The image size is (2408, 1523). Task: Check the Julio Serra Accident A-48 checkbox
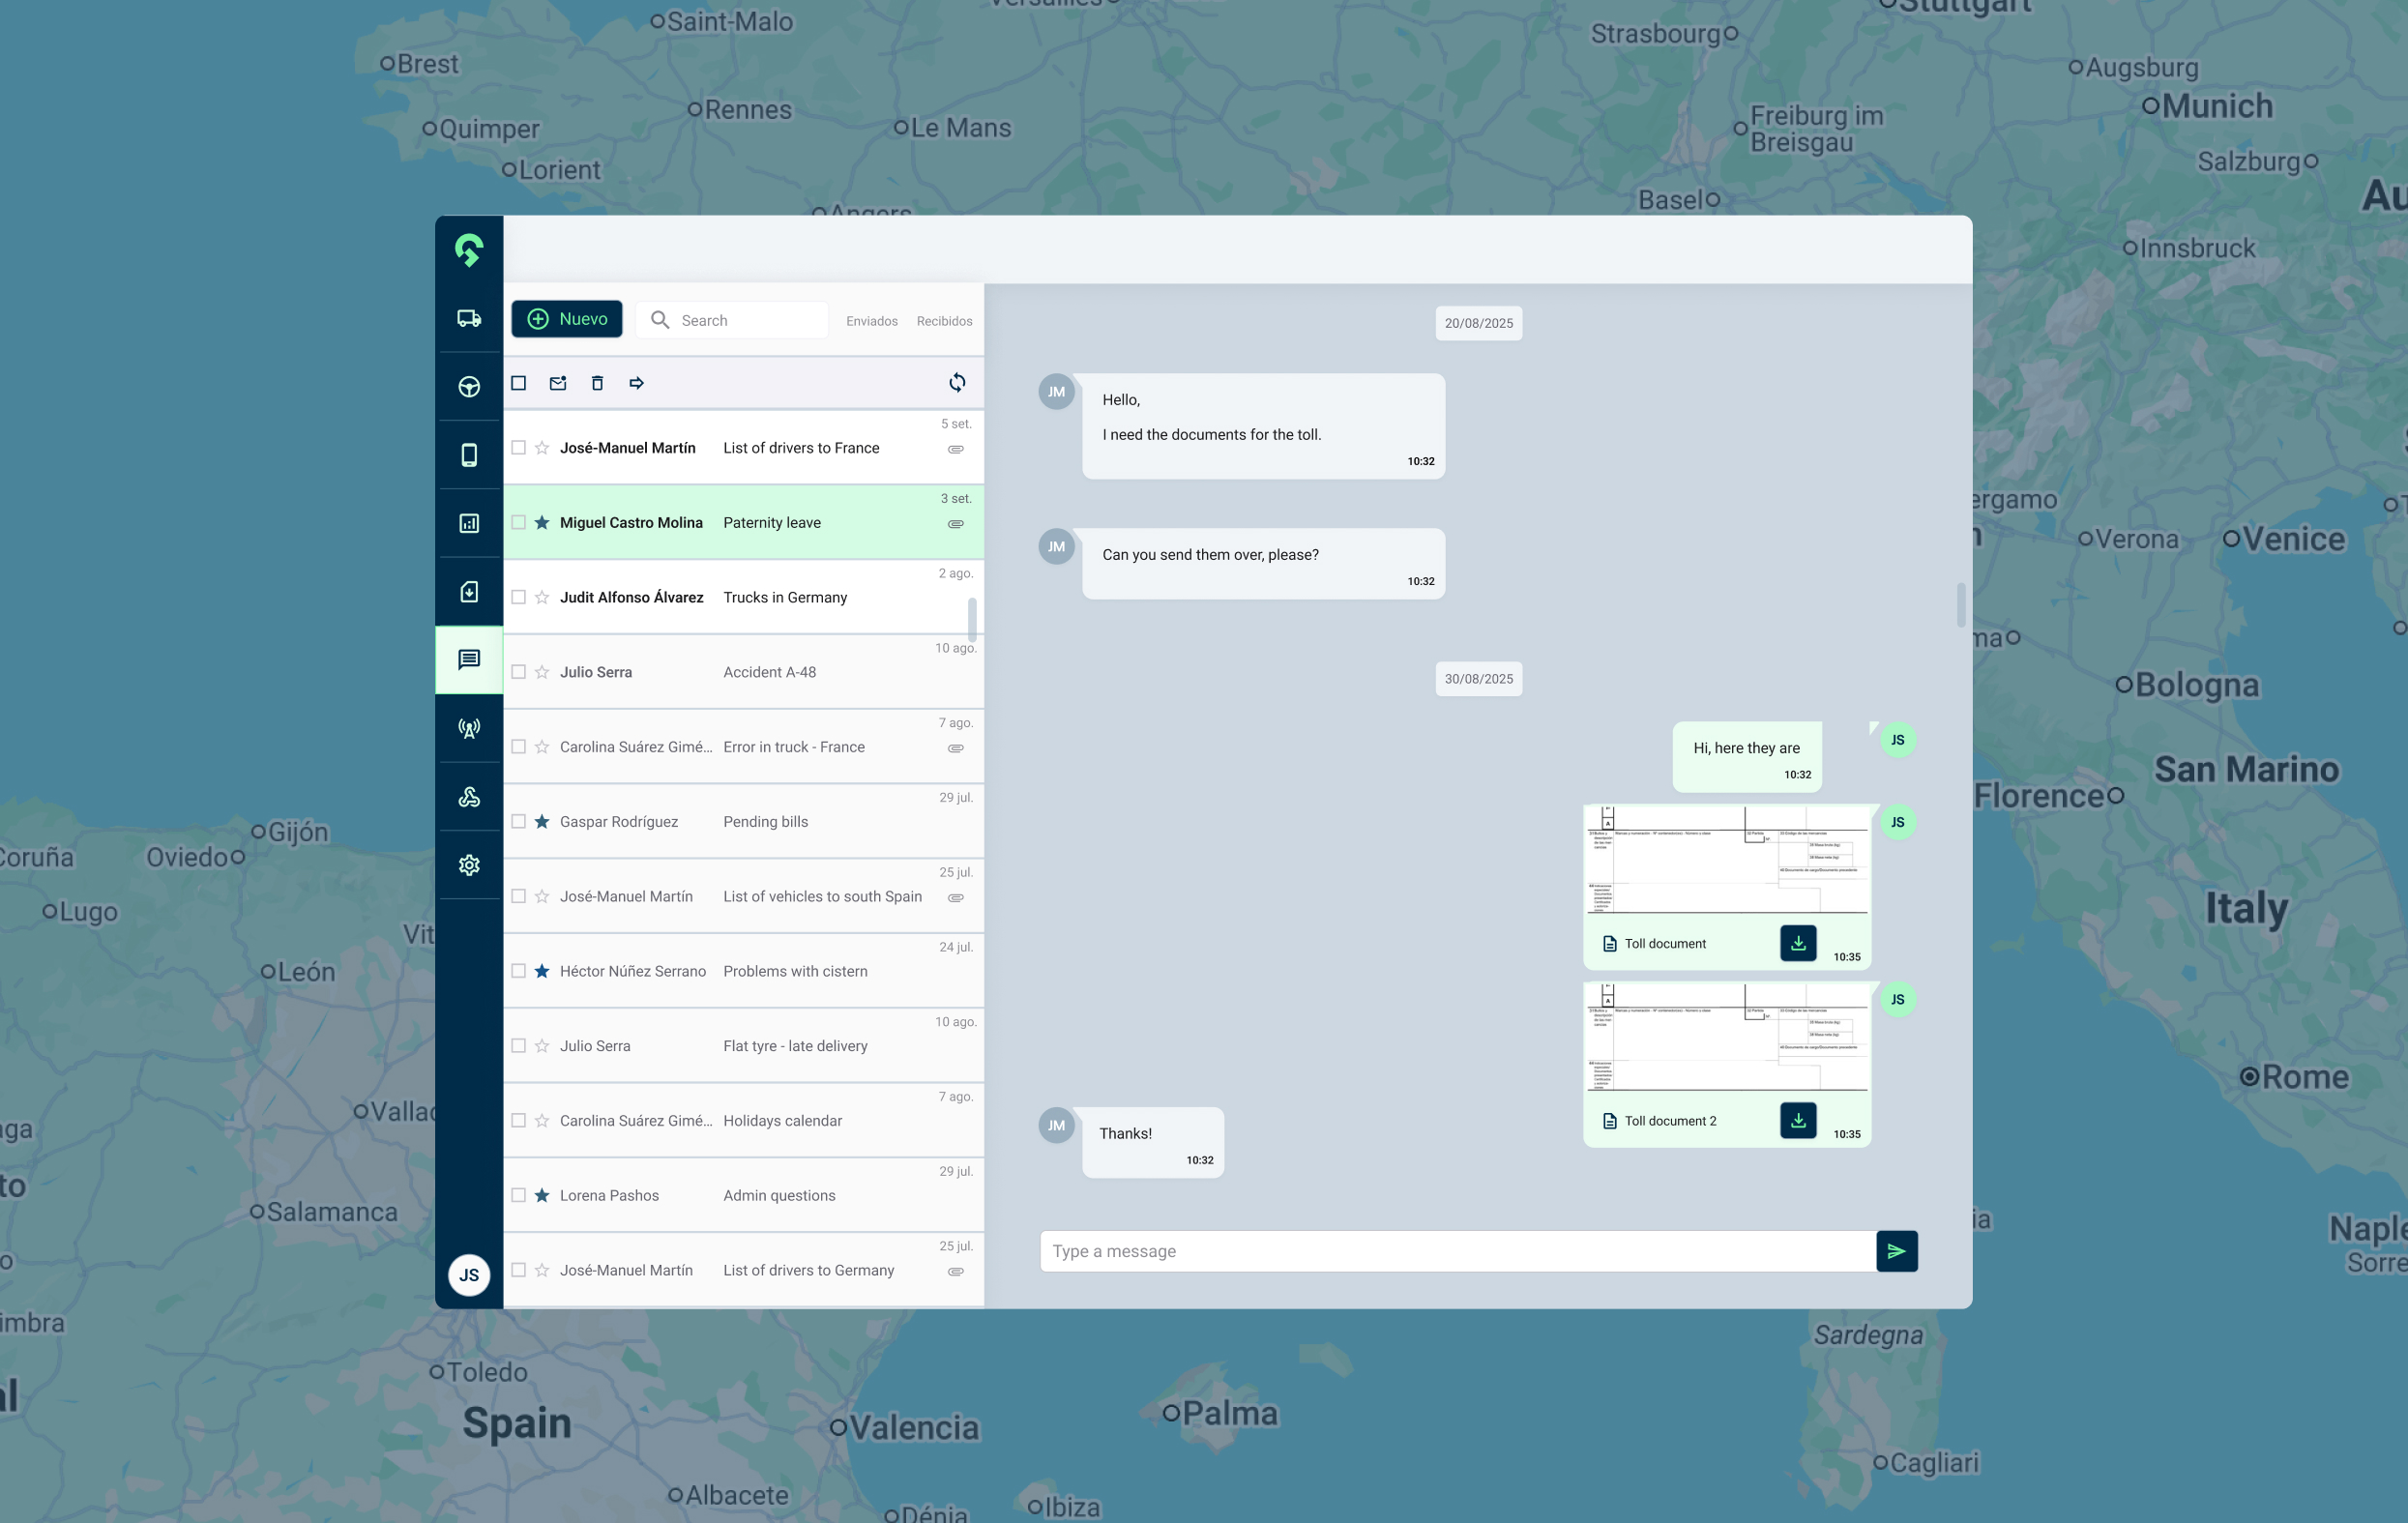[518, 672]
